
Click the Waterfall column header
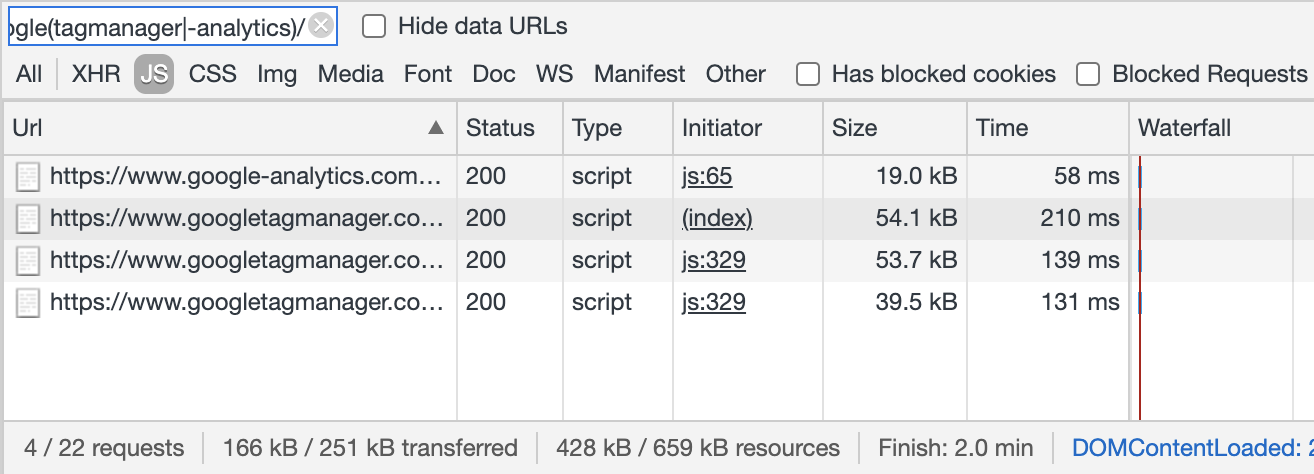(x=1222, y=128)
